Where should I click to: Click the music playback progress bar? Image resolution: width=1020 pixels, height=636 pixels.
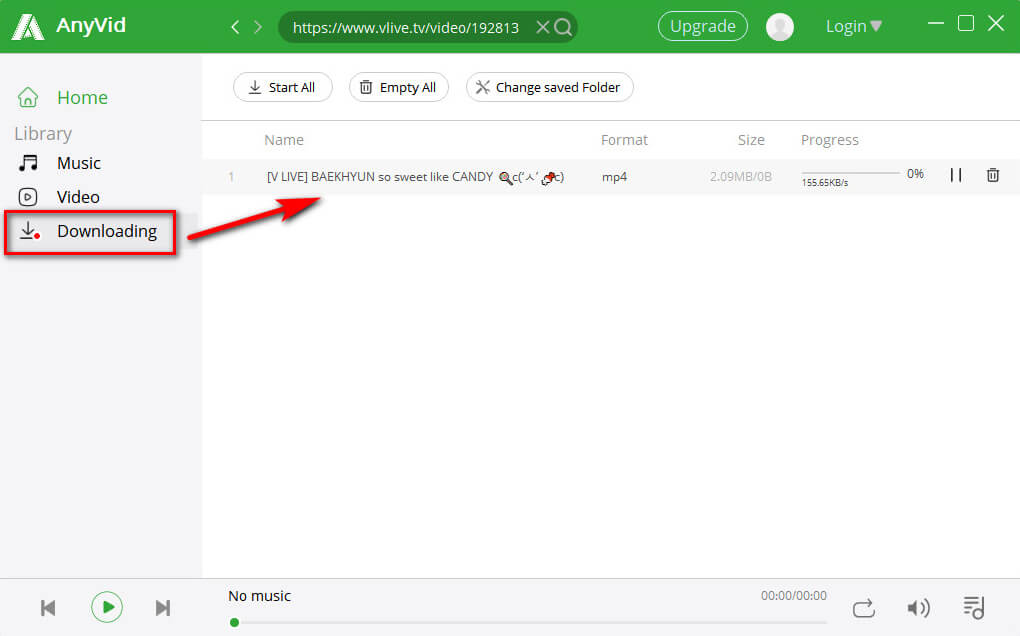528,622
